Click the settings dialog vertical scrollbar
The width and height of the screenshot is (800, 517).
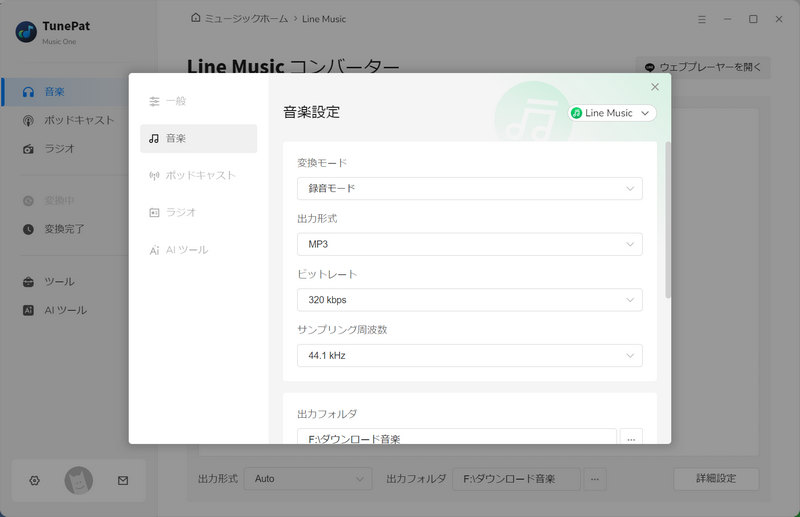[668, 220]
